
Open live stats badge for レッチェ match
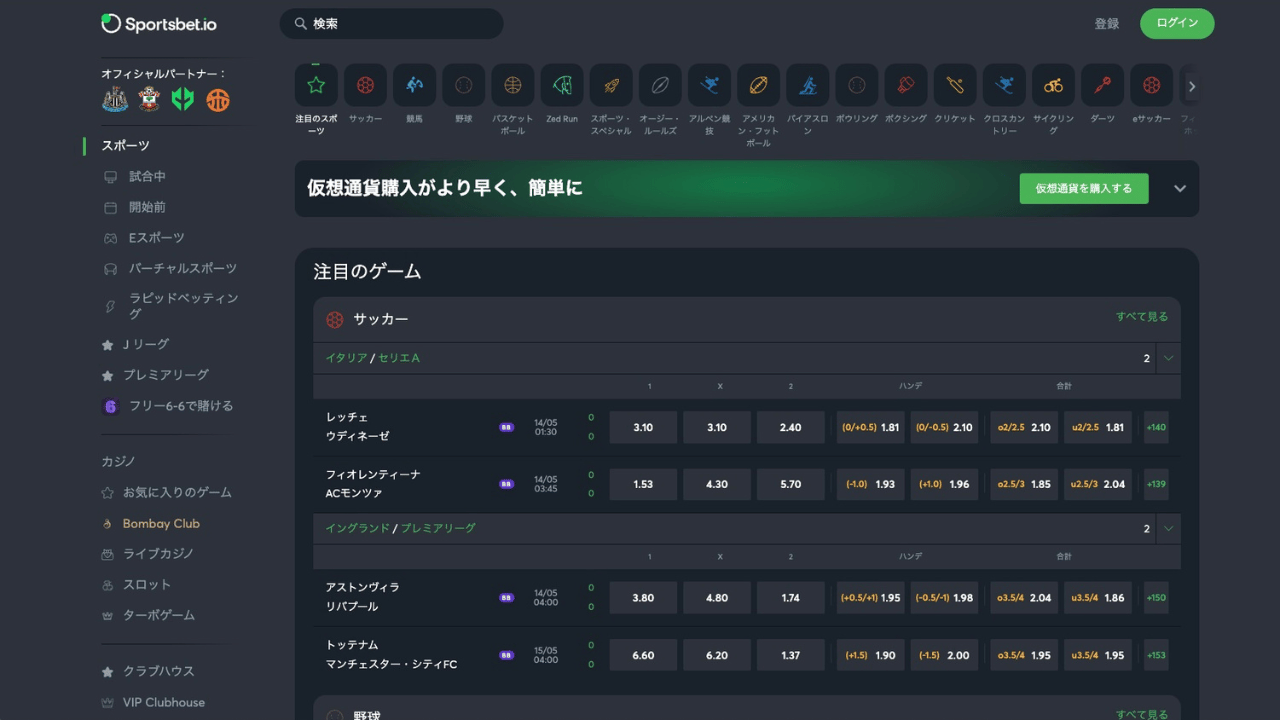[x=507, y=427]
